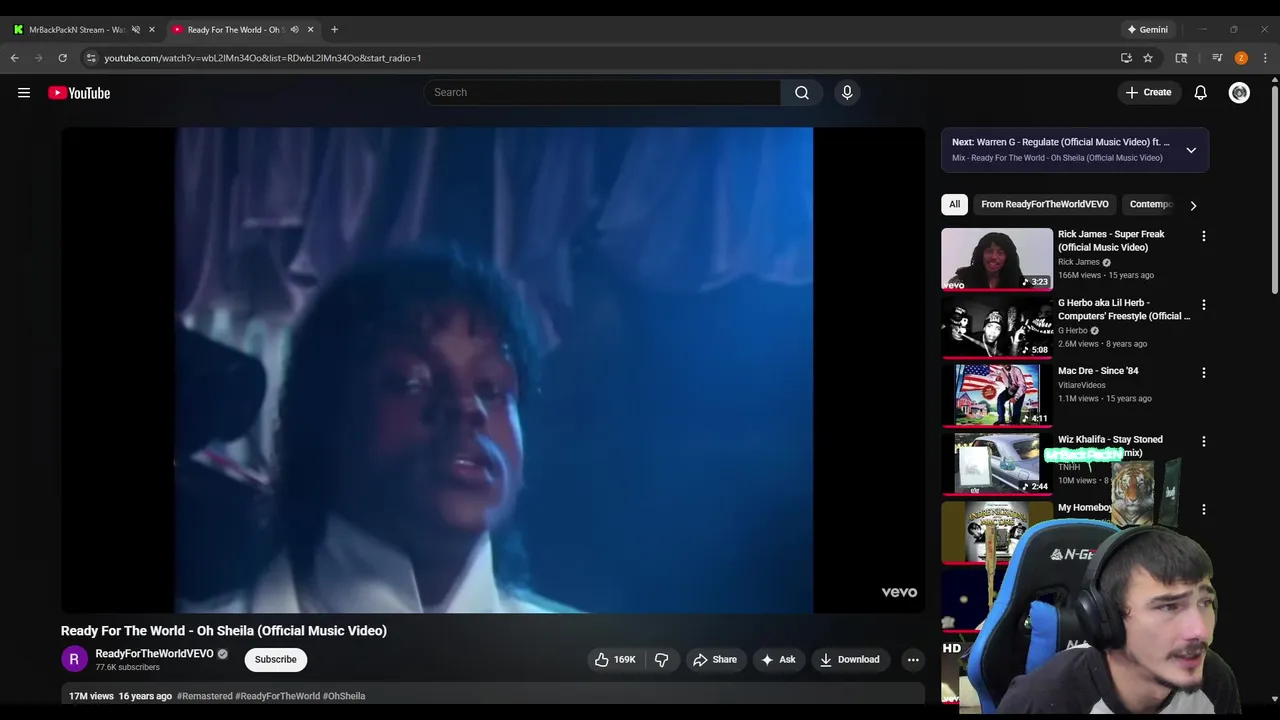View site information icon in address bar

tap(91, 58)
